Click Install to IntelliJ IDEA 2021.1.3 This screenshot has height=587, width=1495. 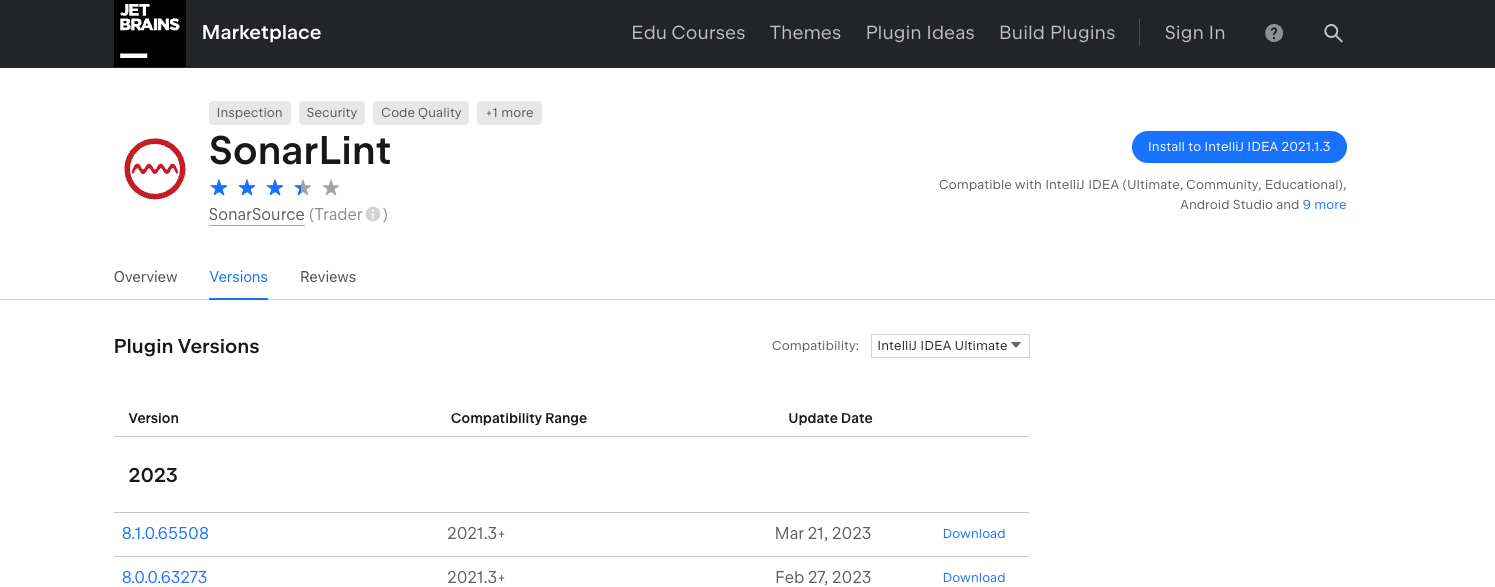pyautogui.click(x=1239, y=146)
